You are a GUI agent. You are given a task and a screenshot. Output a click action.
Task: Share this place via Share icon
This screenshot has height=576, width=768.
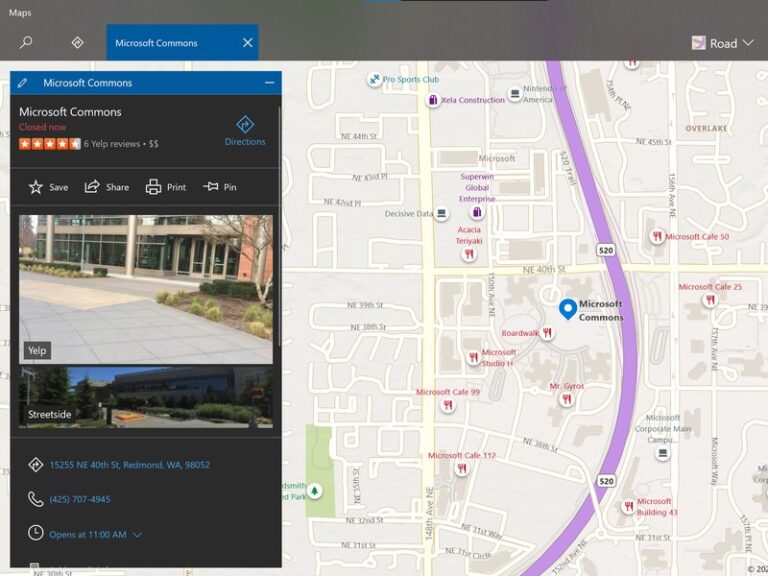coord(107,187)
